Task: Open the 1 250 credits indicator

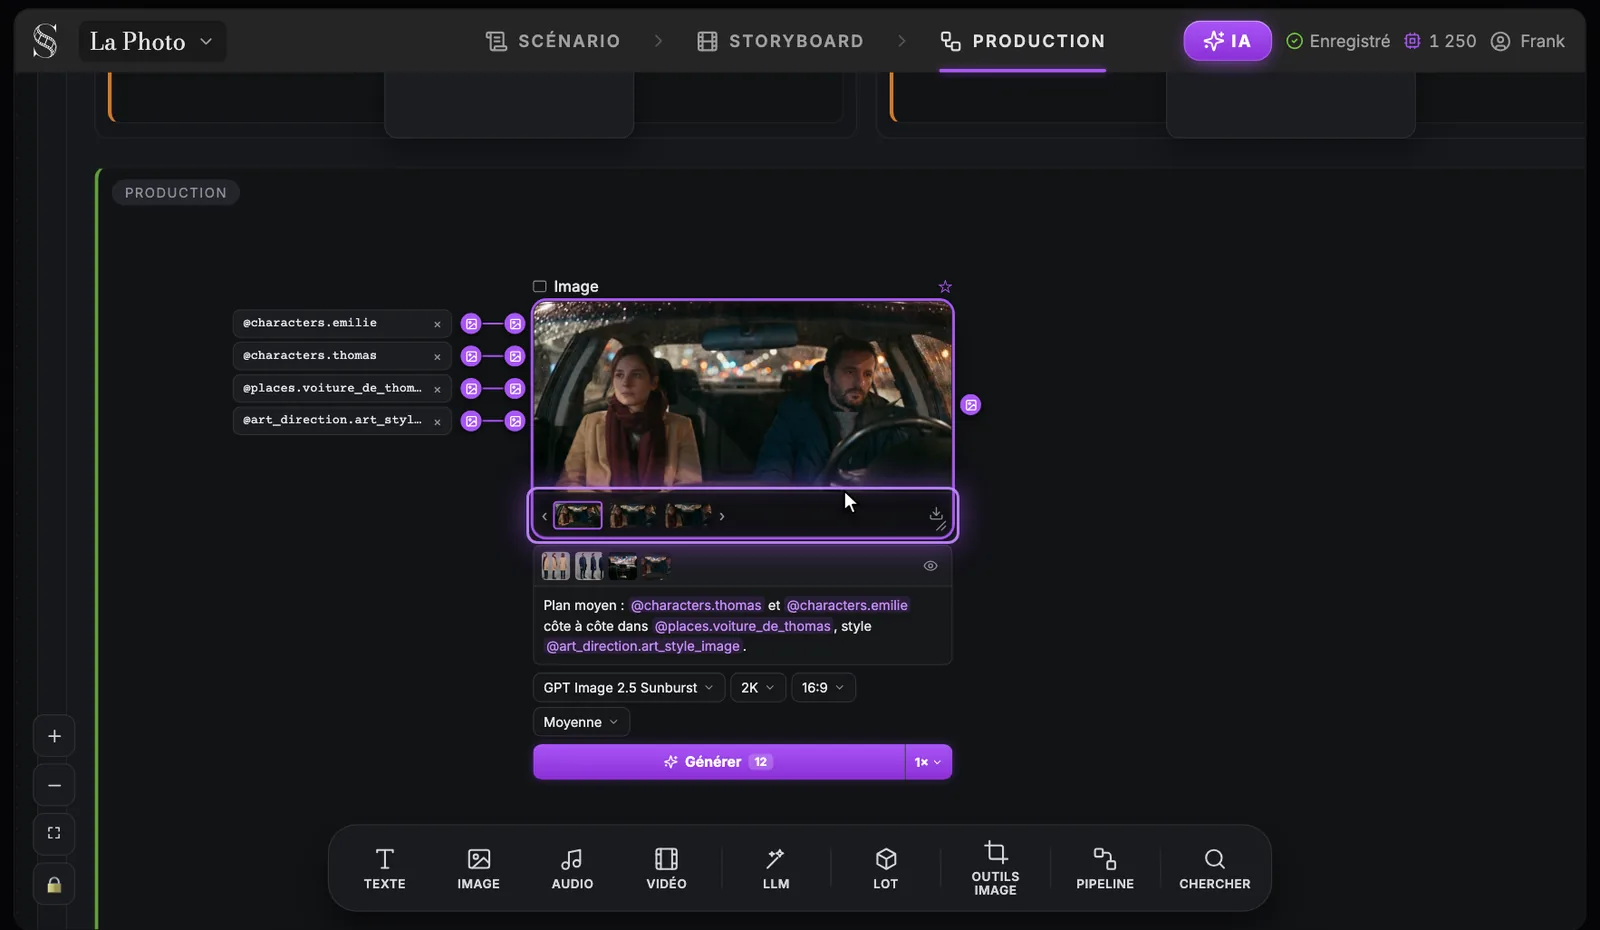Action: tap(1440, 41)
